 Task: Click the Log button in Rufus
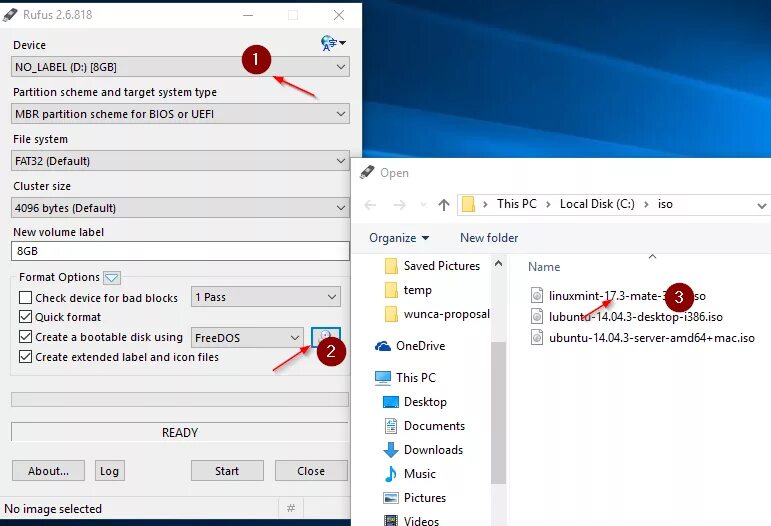(109, 471)
